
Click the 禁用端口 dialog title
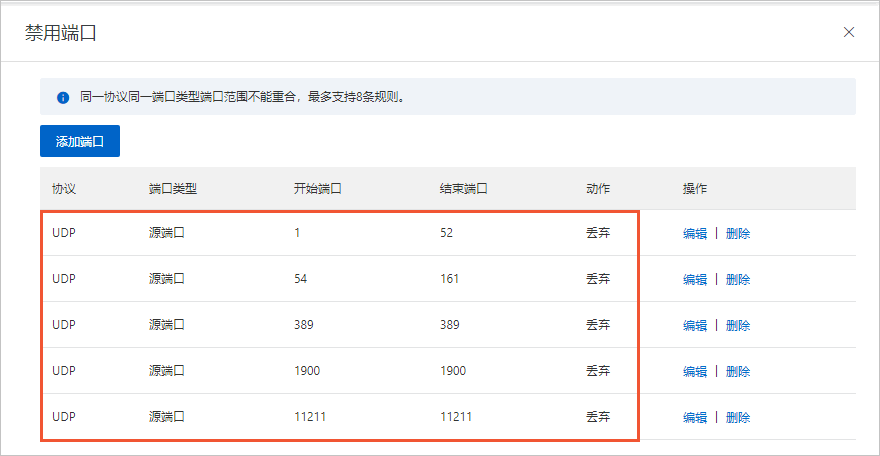click(x=61, y=33)
